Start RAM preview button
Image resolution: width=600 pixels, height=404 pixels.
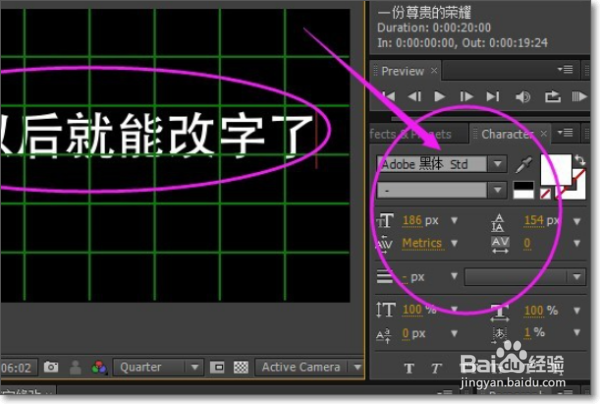pyautogui.click(x=579, y=97)
